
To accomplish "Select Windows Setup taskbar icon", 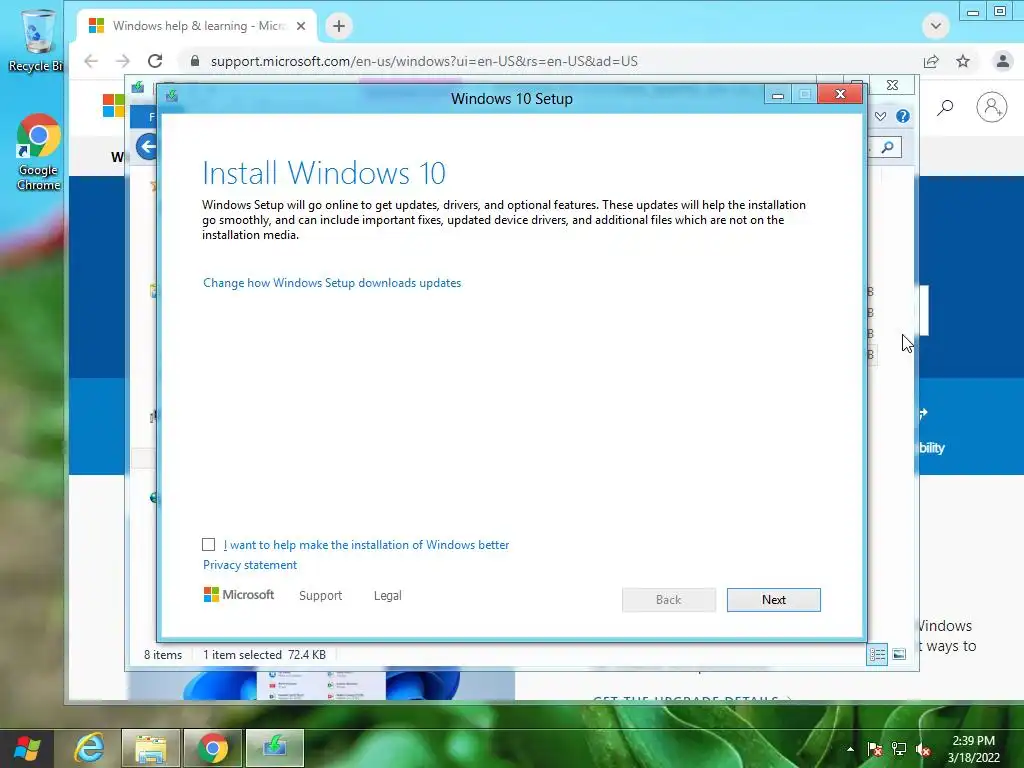I will 275,748.
